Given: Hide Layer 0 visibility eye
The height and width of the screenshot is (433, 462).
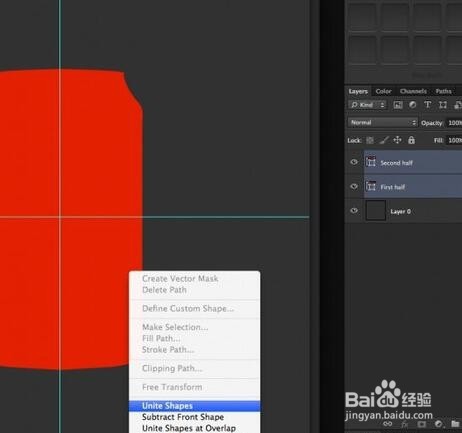Looking at the screenshot, I should point(354,211).
